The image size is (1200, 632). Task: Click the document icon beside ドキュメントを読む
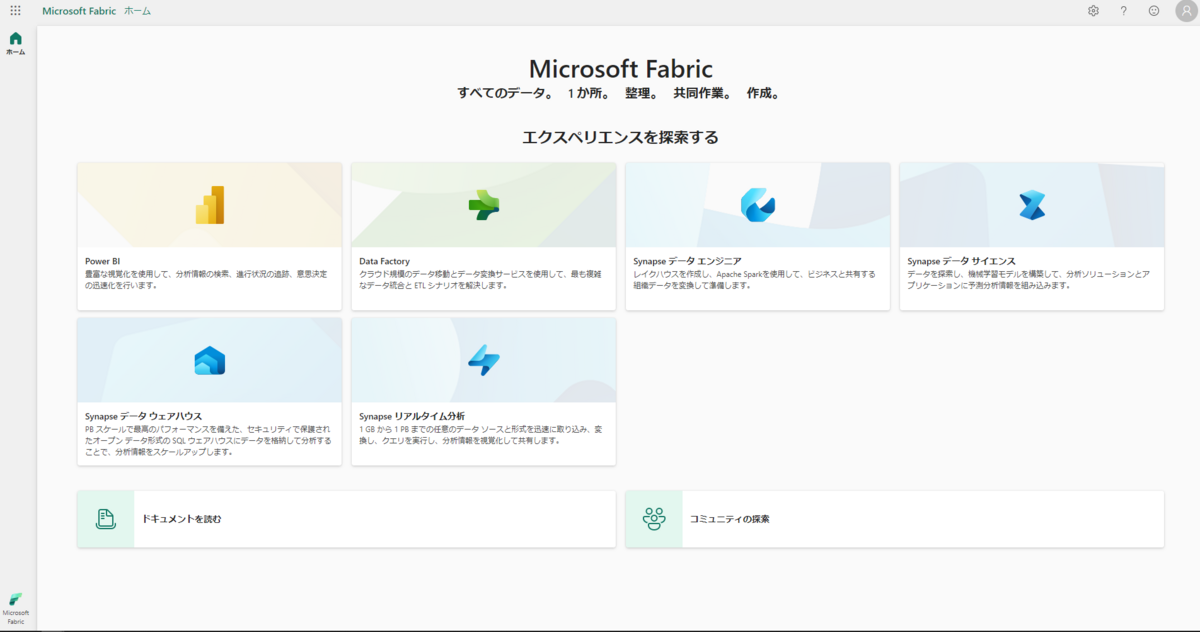105,519
